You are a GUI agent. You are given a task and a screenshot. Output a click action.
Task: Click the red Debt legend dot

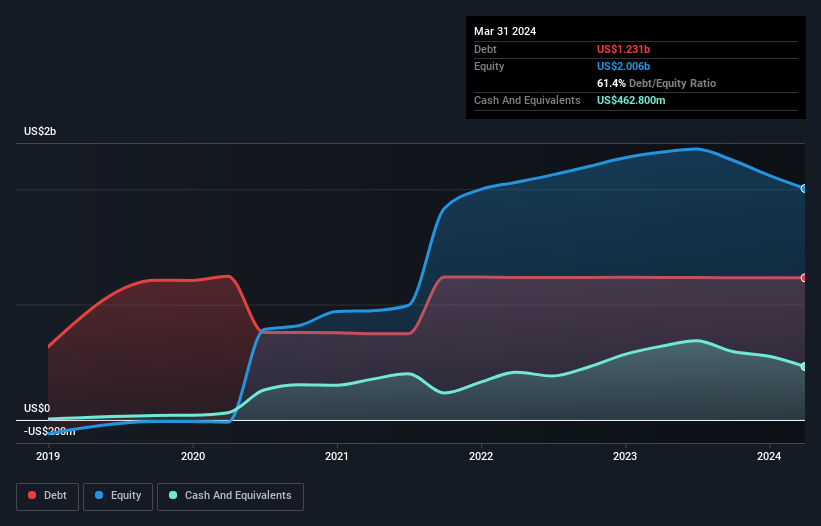(x=32, y=495)
